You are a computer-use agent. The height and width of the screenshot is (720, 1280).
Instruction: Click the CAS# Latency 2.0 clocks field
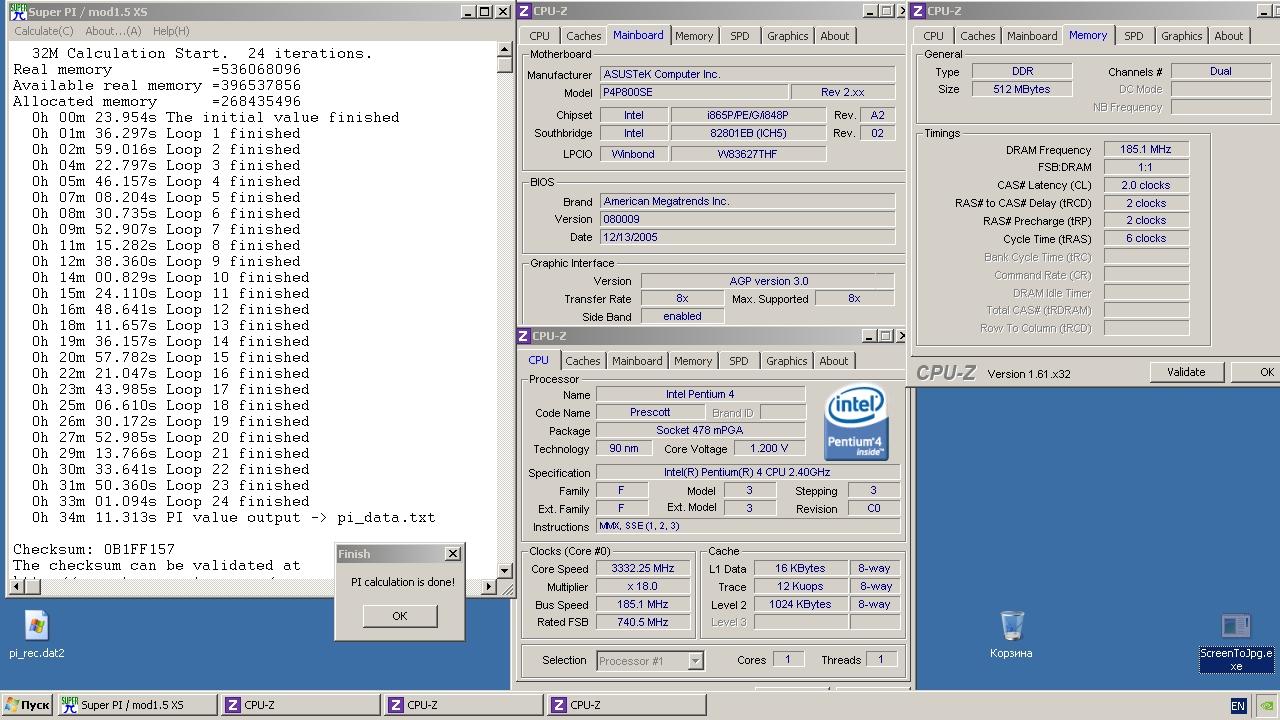[x=1146, y=185]
